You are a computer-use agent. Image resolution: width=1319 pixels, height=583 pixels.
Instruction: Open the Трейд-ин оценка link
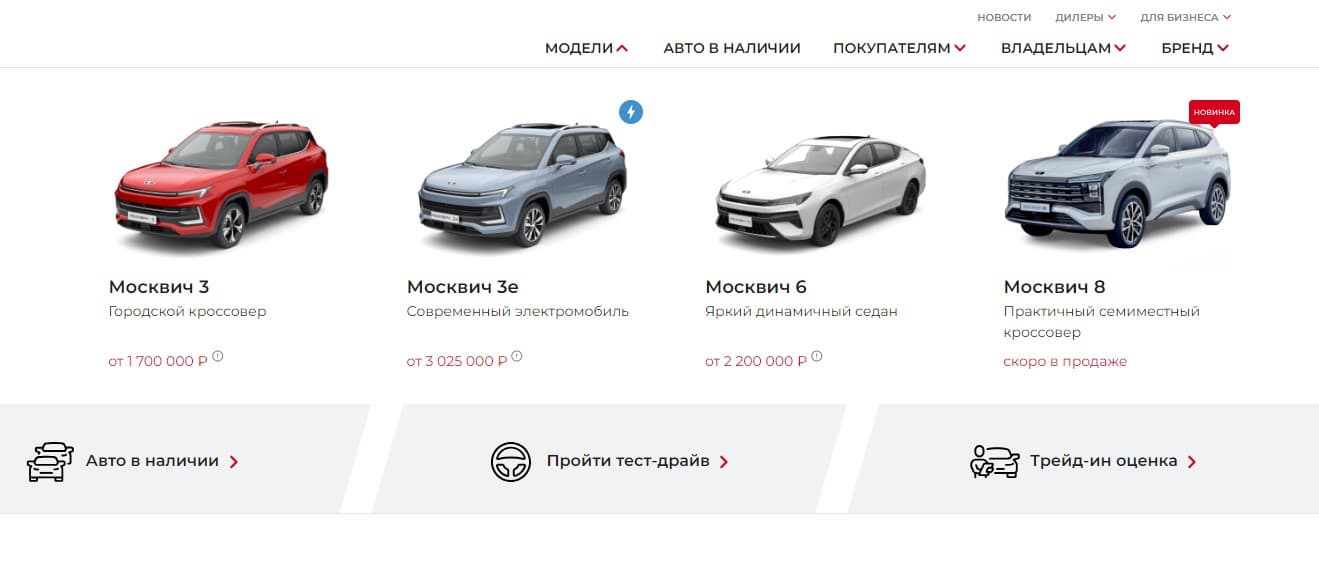(x=1113, y=461)
